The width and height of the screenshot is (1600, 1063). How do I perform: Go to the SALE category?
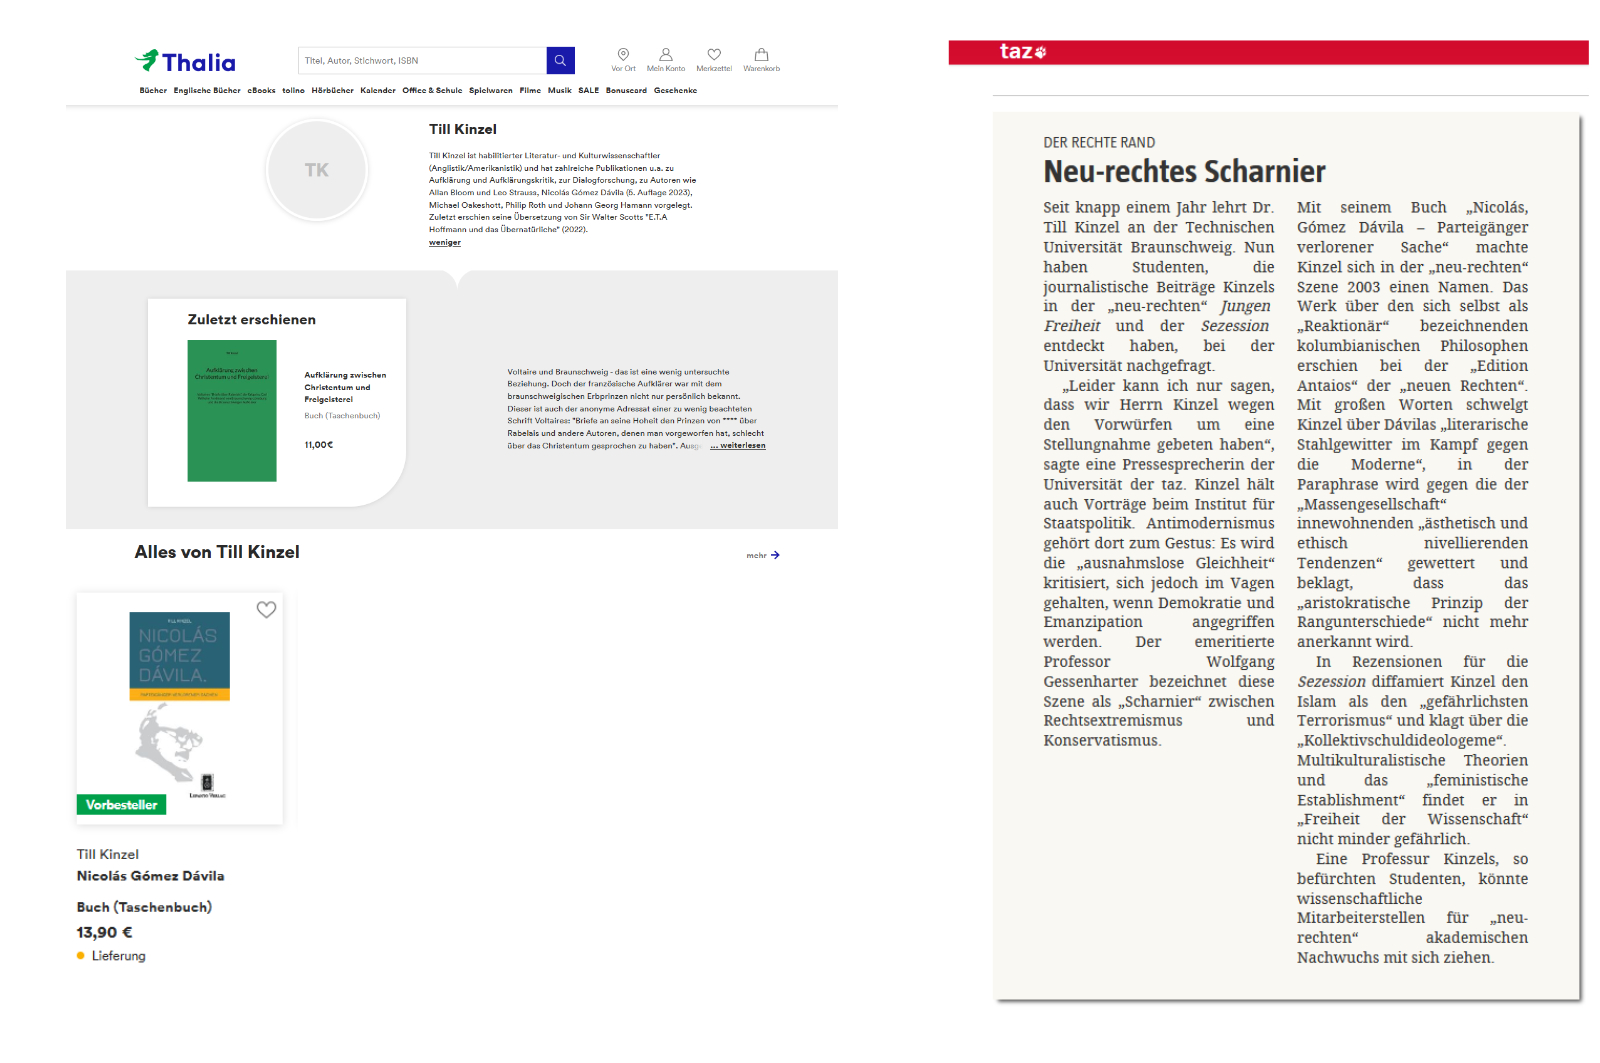[x=588, y=91]
